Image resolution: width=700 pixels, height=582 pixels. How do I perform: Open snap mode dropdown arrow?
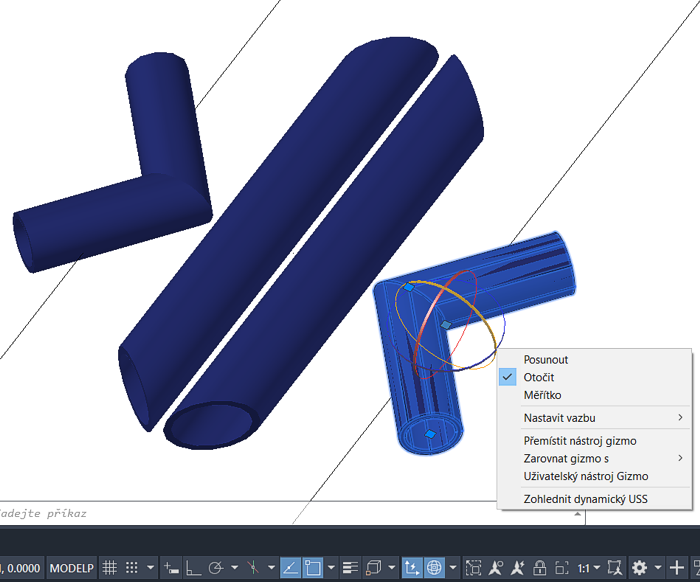click(x=148, y=567)
